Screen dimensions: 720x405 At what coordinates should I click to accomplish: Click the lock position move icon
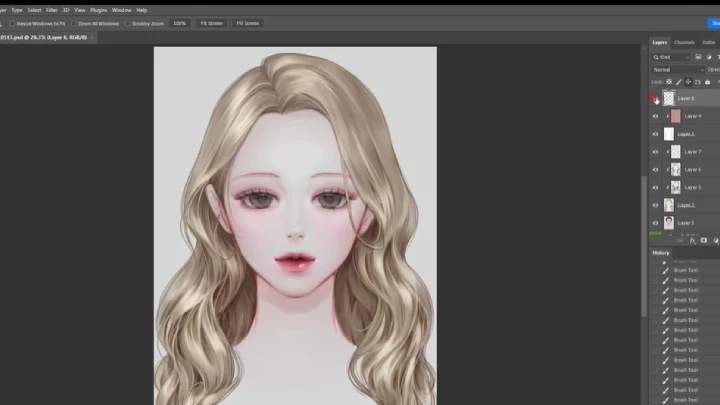pyautogui.click(x=688, y=82)
